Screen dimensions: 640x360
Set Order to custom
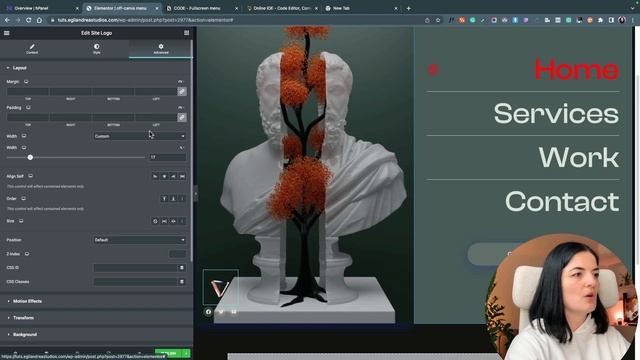tap(182, 199)
